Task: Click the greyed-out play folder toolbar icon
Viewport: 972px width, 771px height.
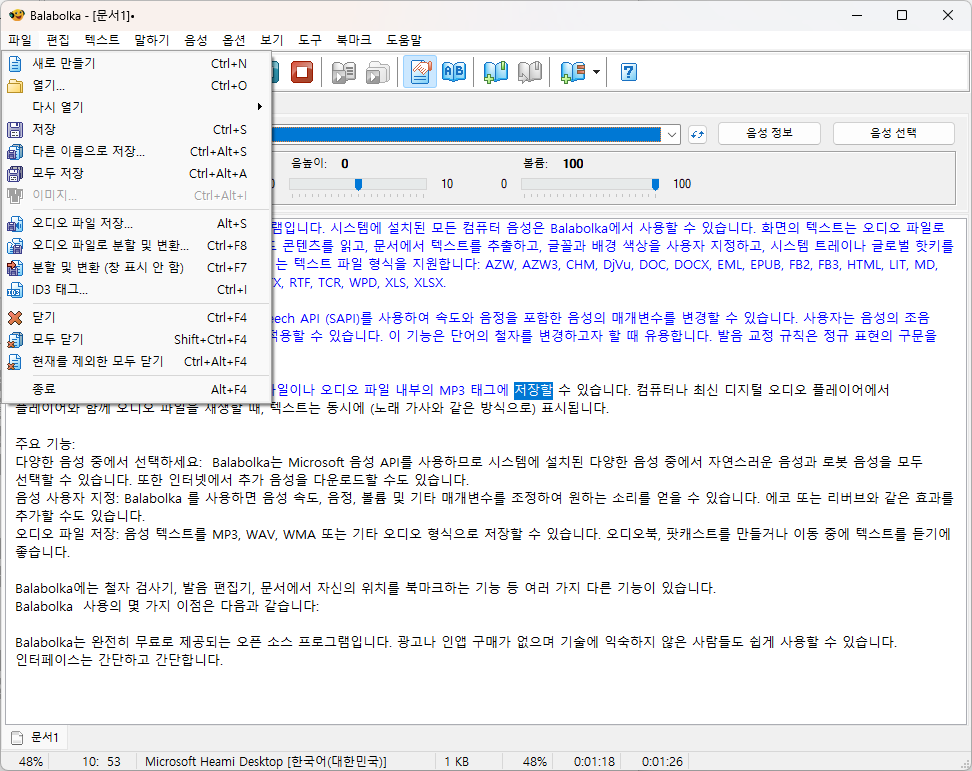Action: pyautogui.click(x=378, y=72)
